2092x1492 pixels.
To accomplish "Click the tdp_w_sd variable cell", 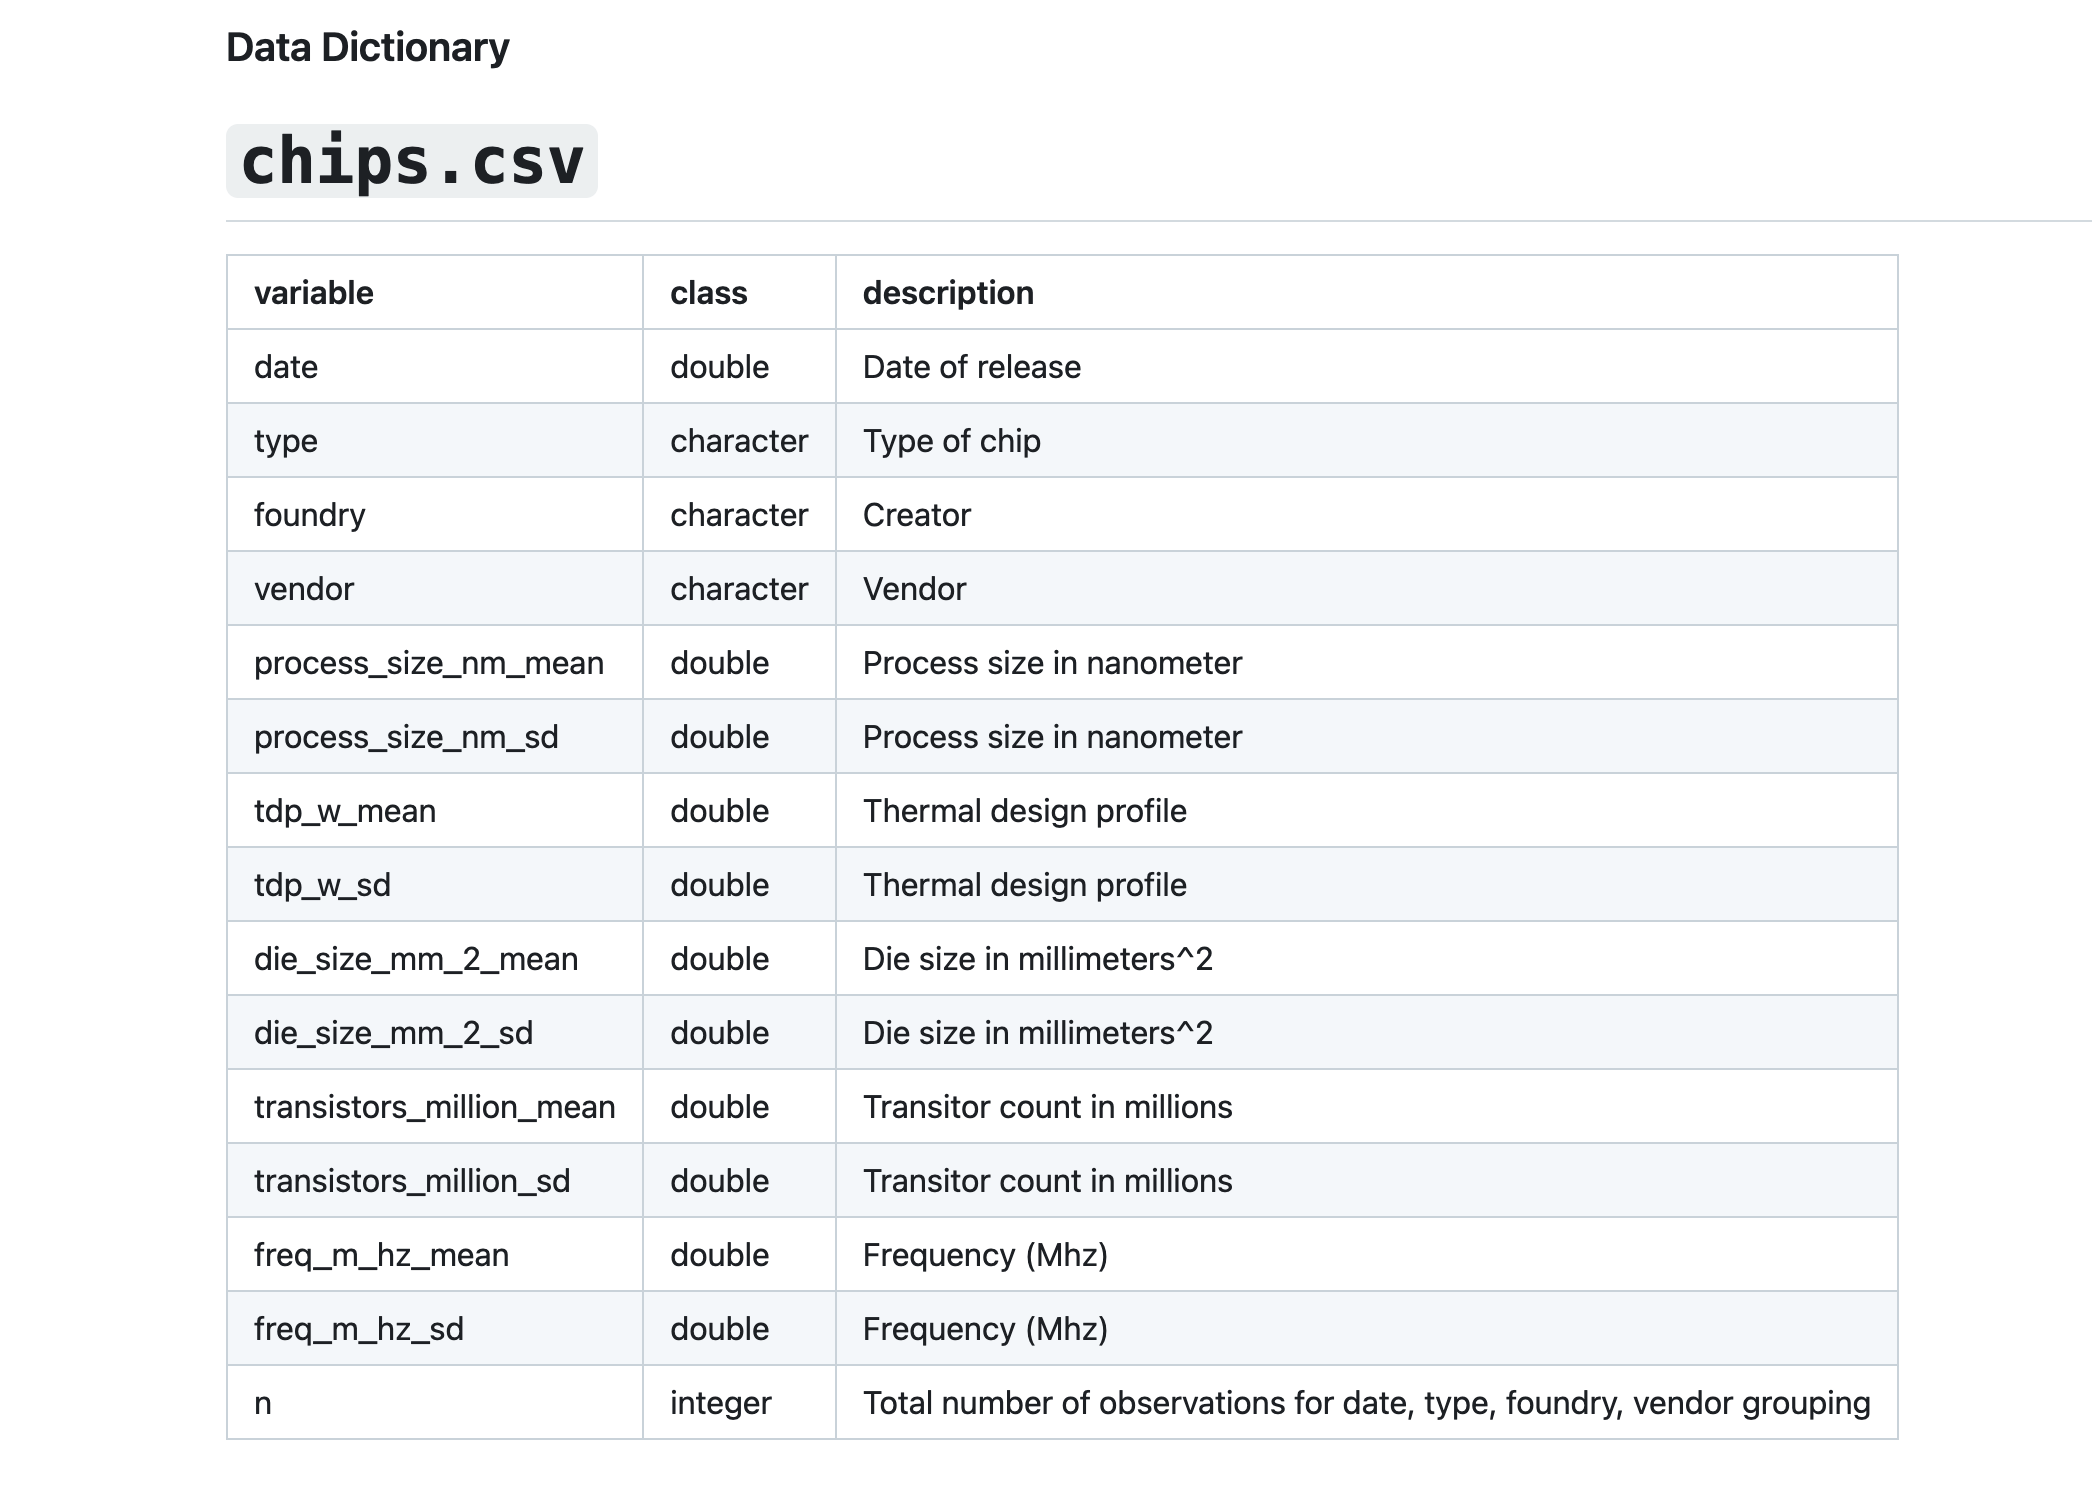I will (322, 885).
